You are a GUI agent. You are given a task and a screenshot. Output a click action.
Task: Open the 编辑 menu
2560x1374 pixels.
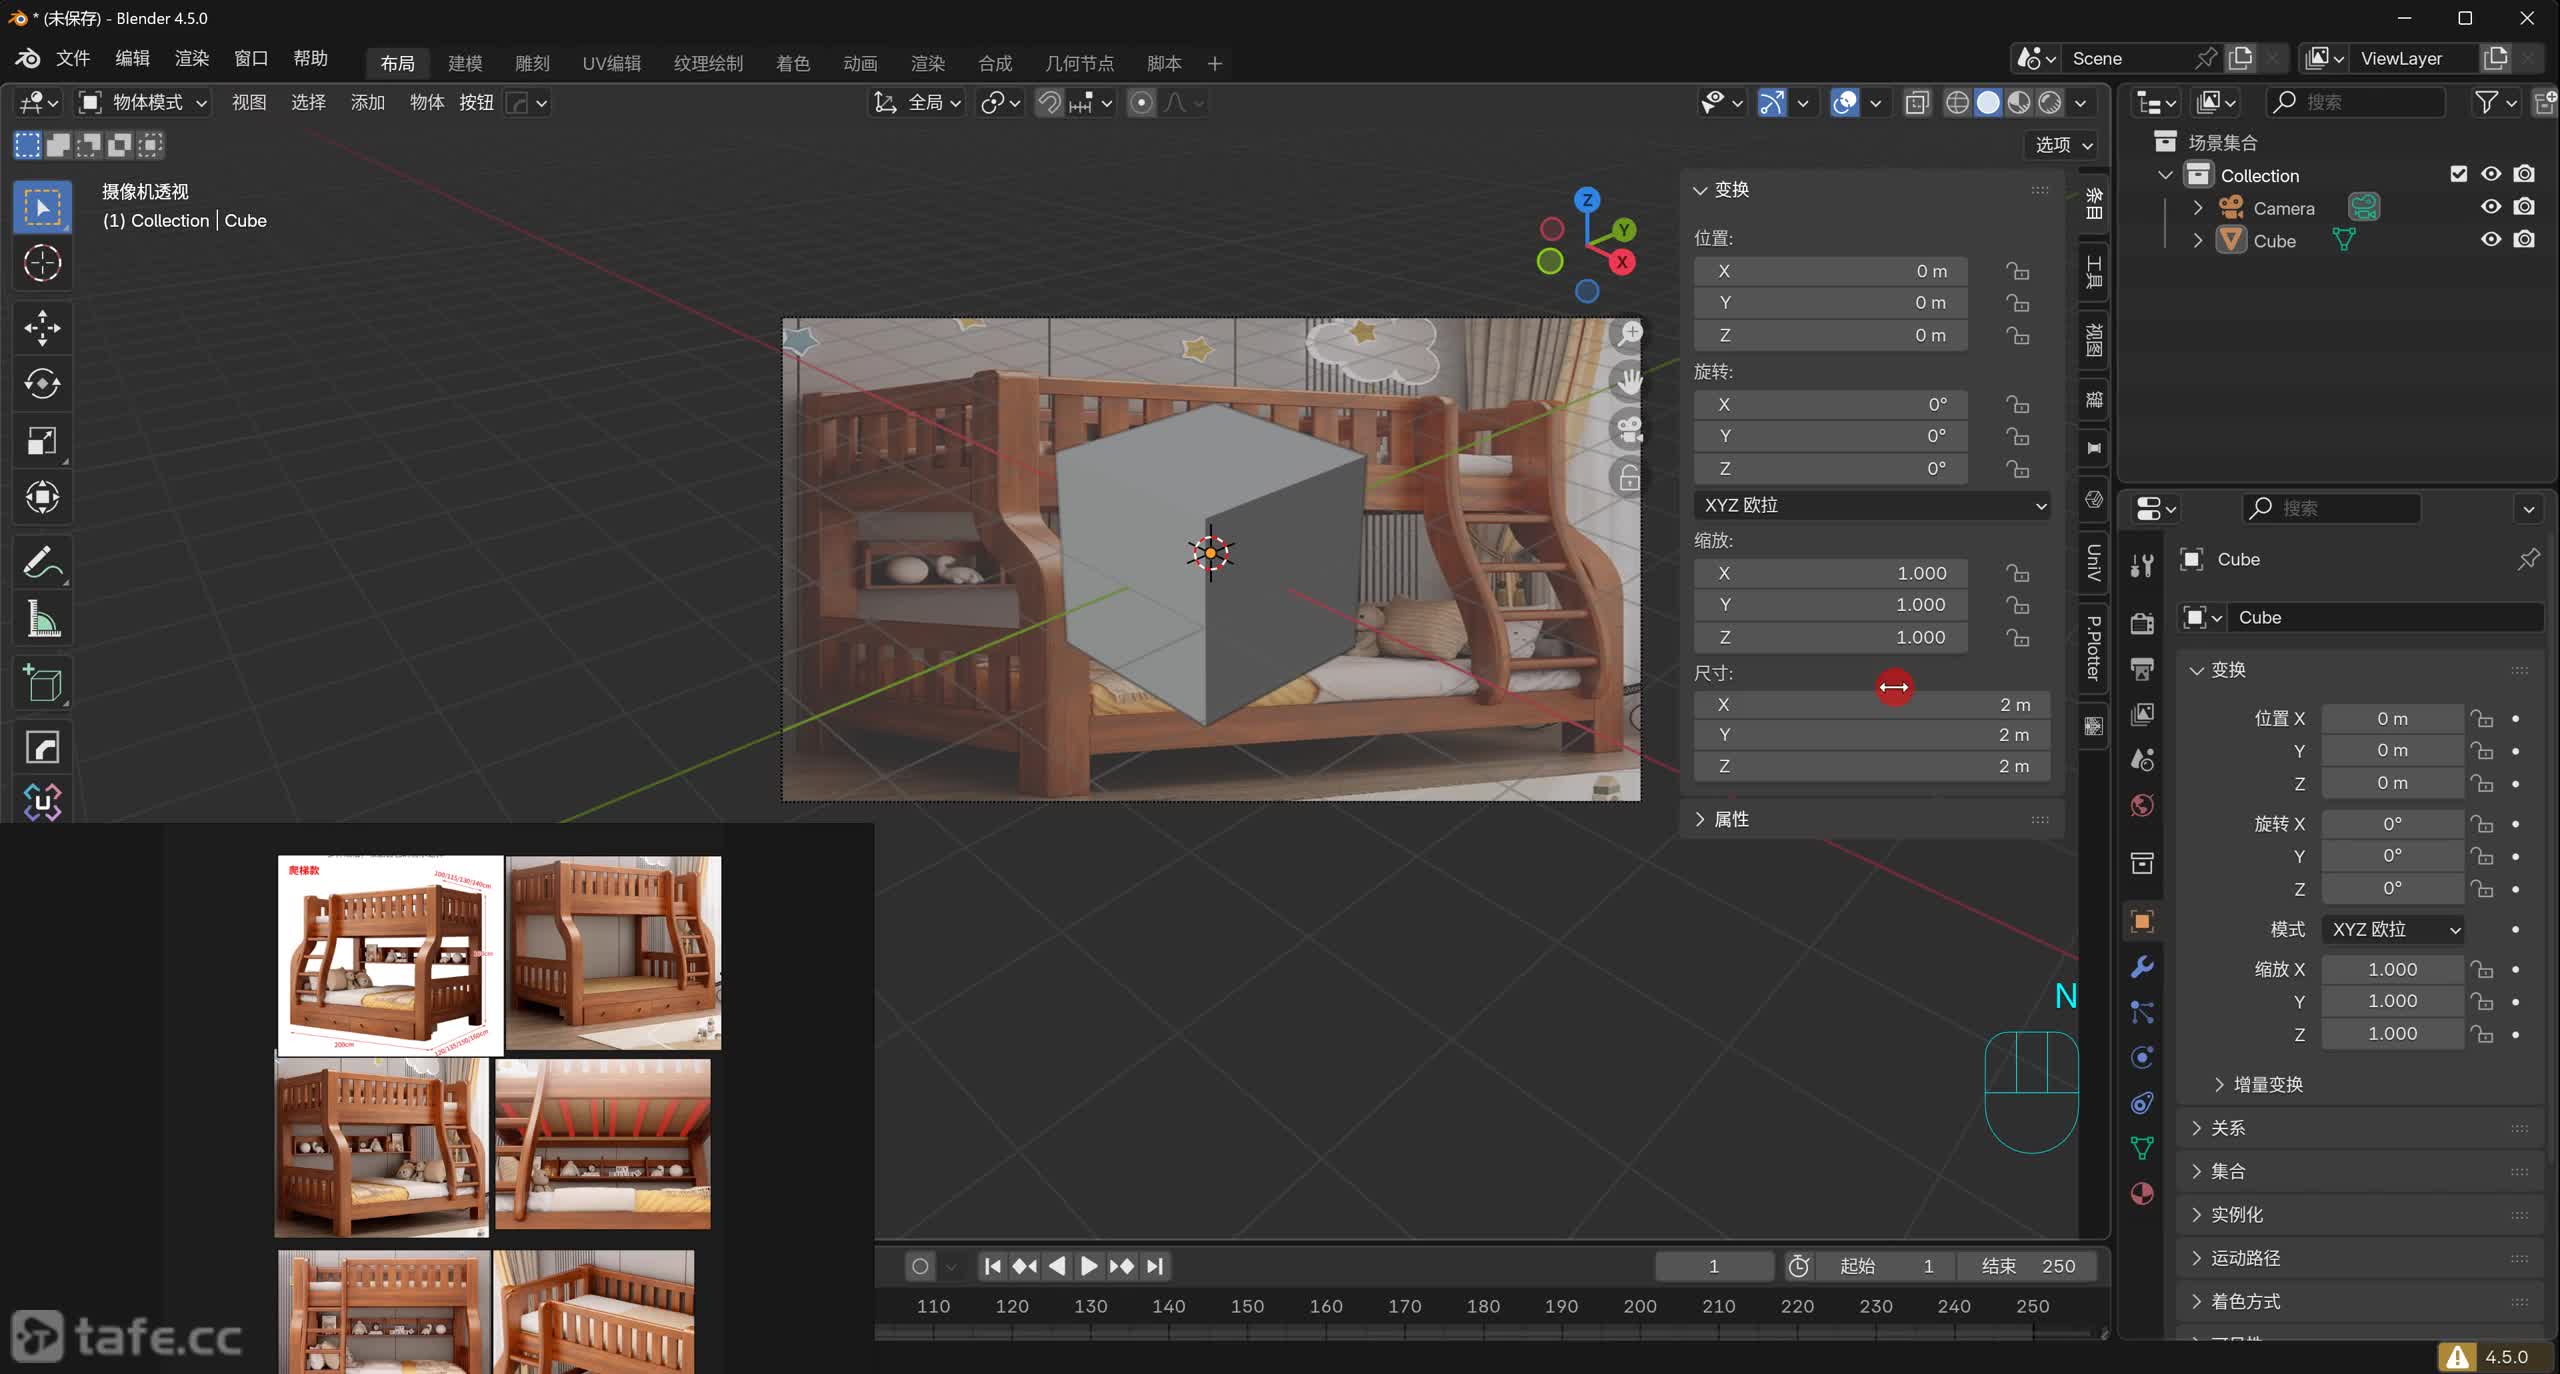[132, 58]
